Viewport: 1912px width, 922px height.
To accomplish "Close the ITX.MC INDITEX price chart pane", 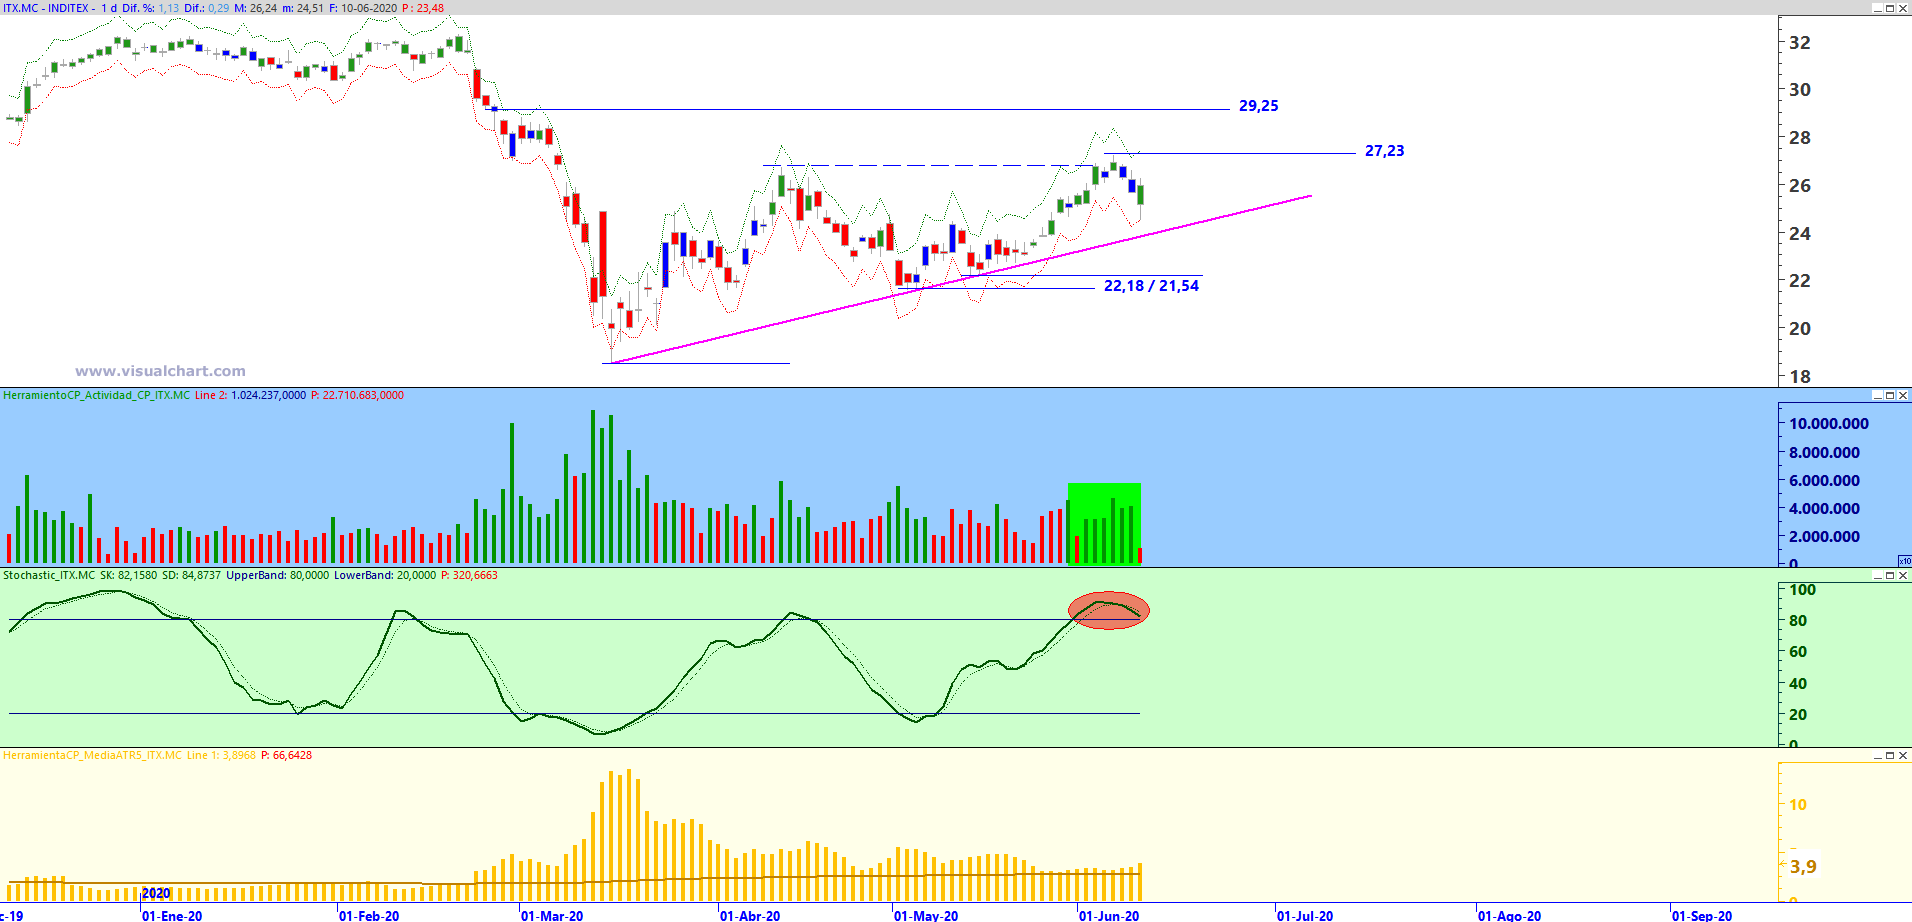I will pyautogui.click(x=1903, y=8).
